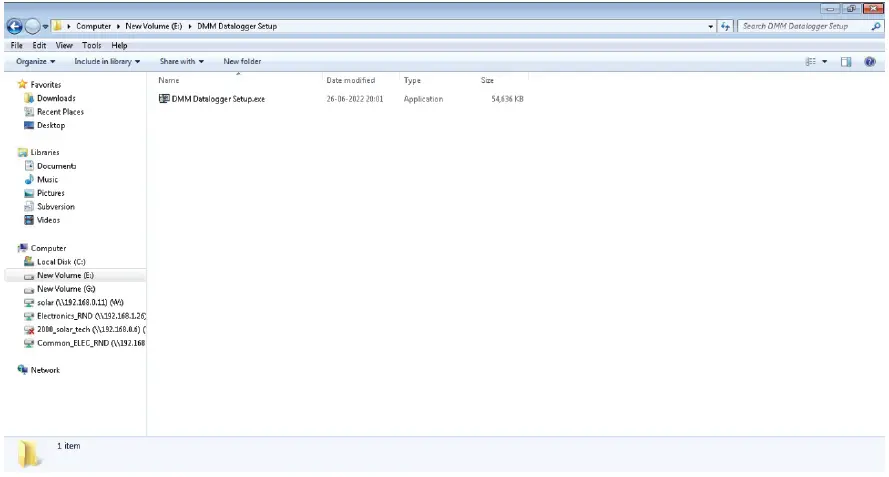Screen dimensions: 889x477
Task: Open the Include in library dropdown
Action: [107, 61]
